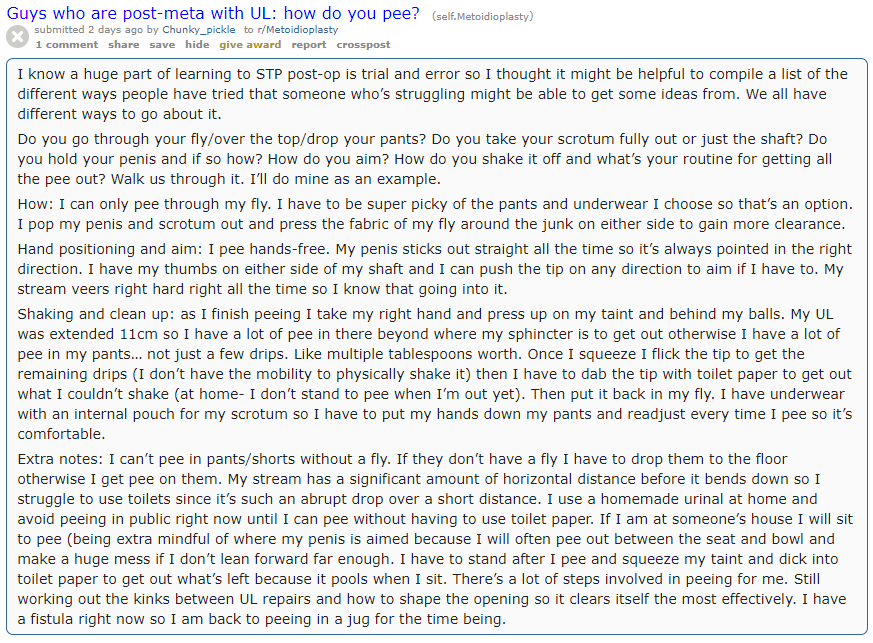This screenshot has height=643, width=873.
Task: Report this post
Action: click(x=309, y=45)
